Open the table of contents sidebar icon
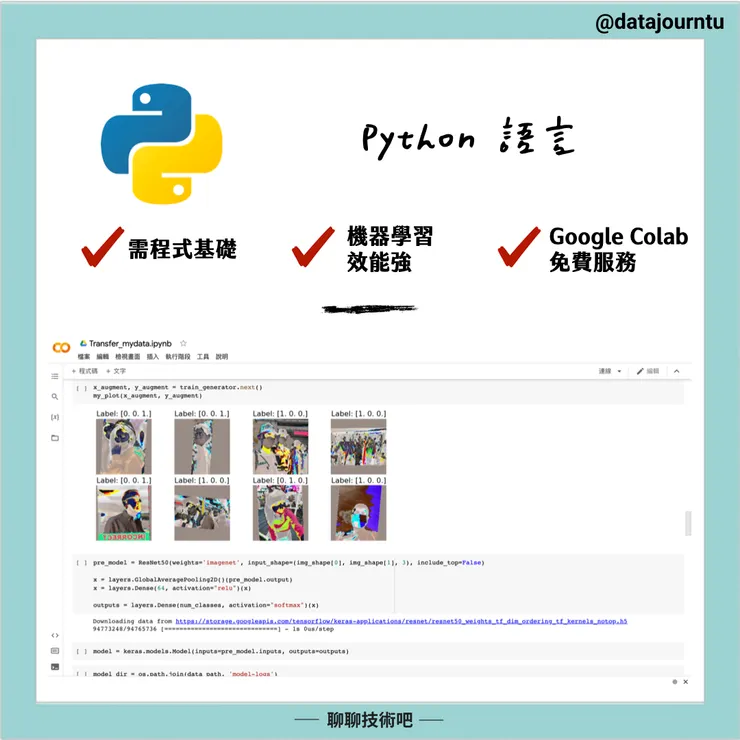 (55, 376)
